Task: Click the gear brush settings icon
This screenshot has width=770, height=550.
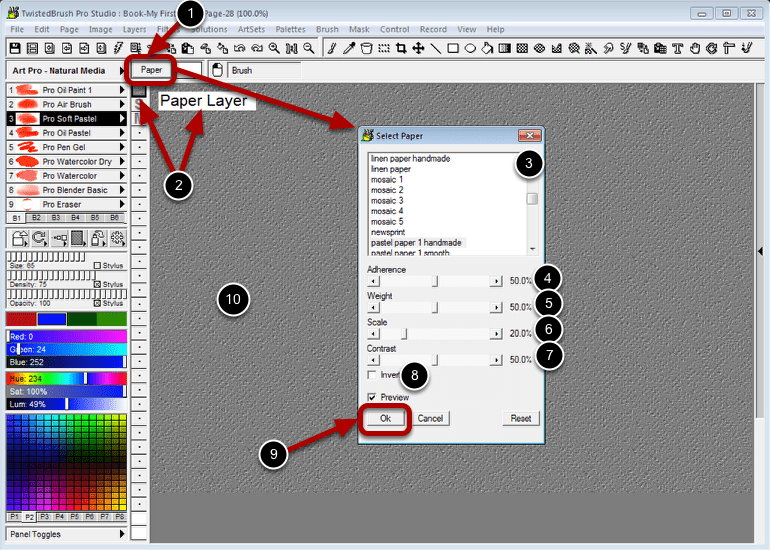Action: [117, 238]
